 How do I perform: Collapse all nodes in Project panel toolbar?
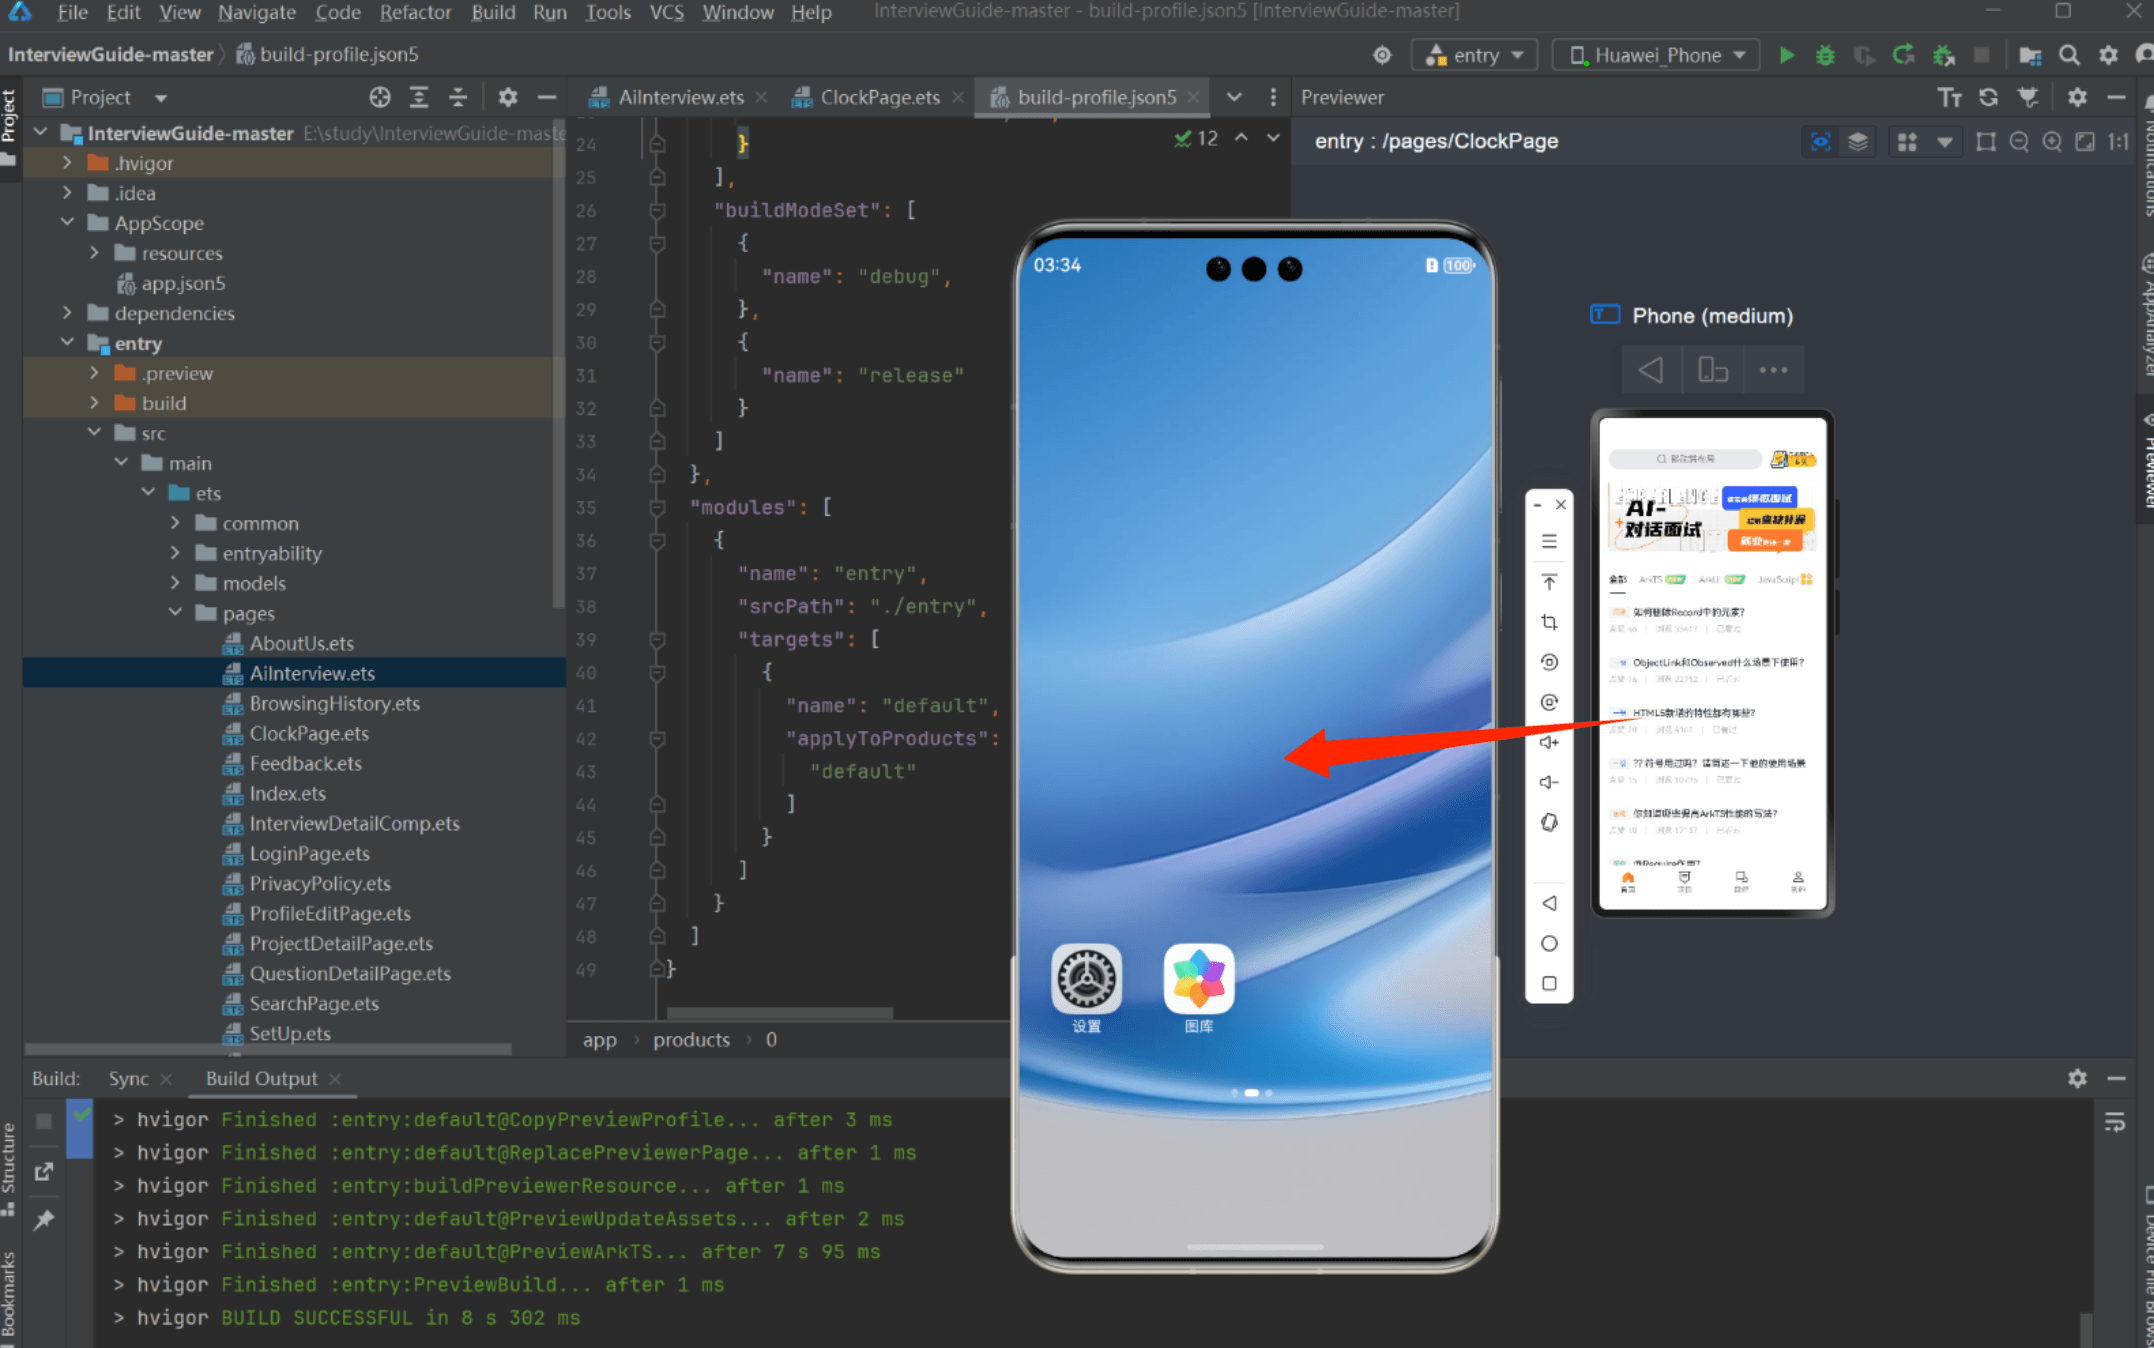tap(458, 97)
